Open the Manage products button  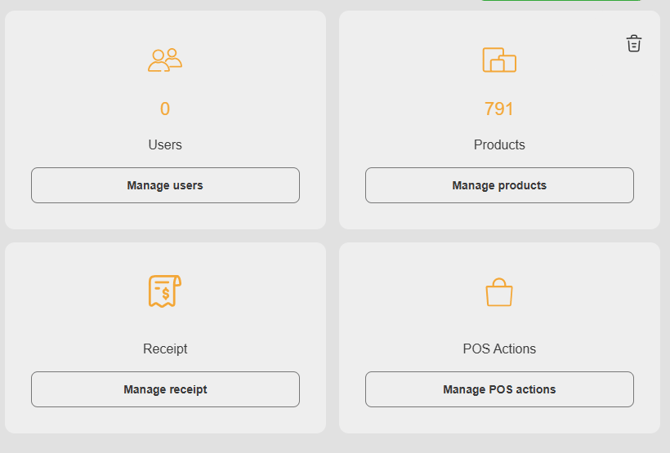click(x=499, y=185)
